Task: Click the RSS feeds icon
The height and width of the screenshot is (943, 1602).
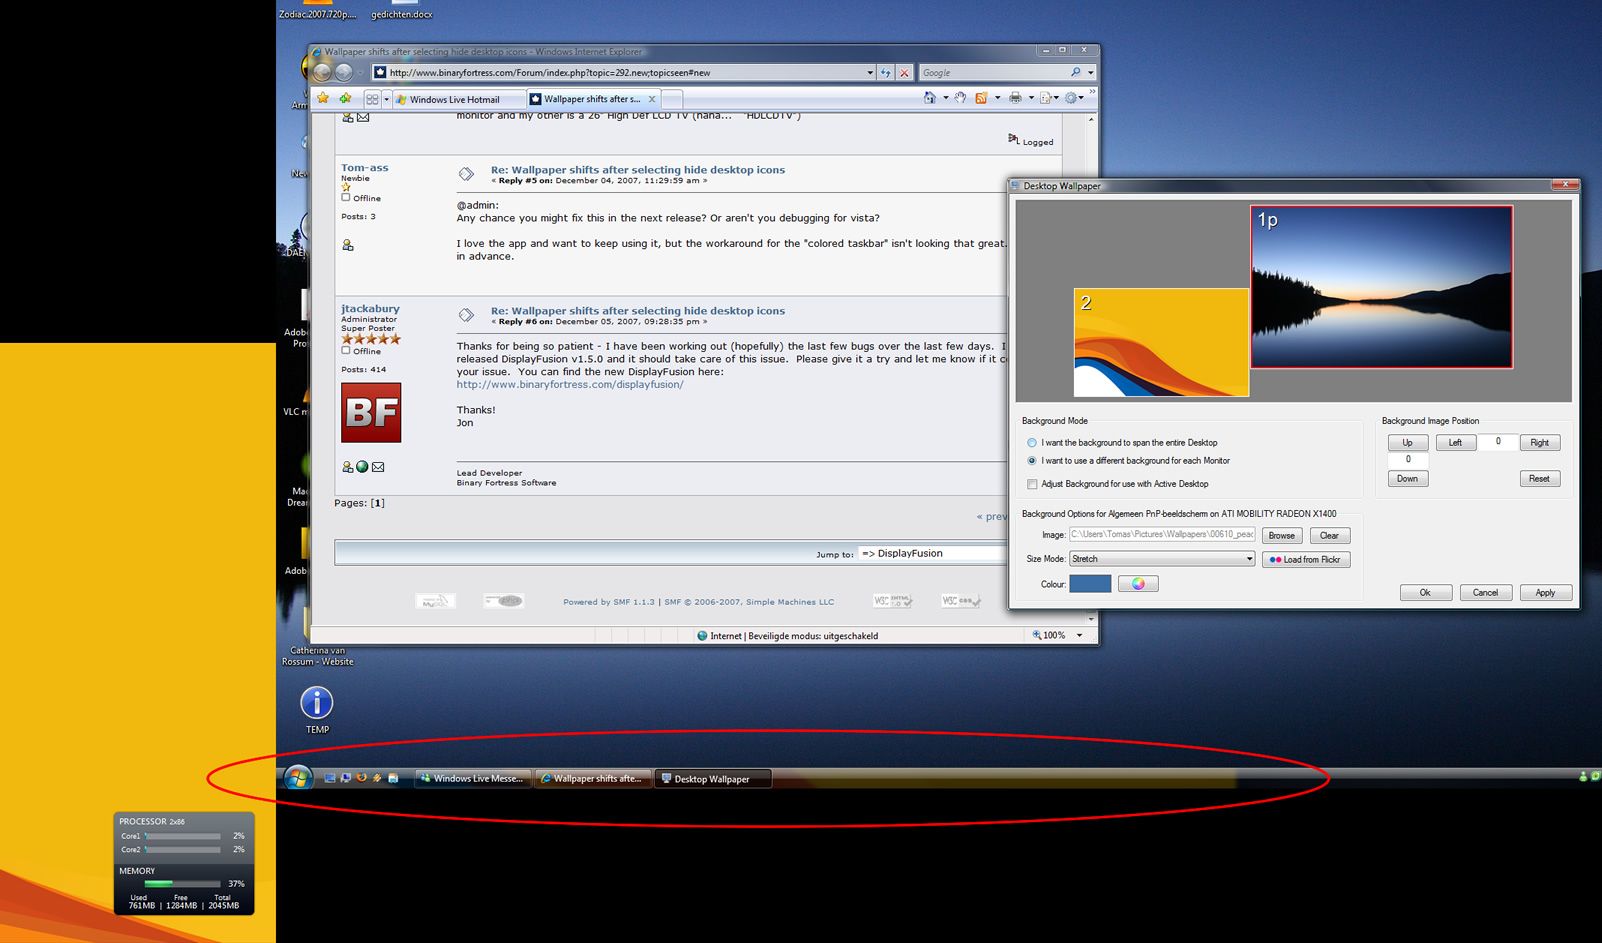Action: [981, 98]
